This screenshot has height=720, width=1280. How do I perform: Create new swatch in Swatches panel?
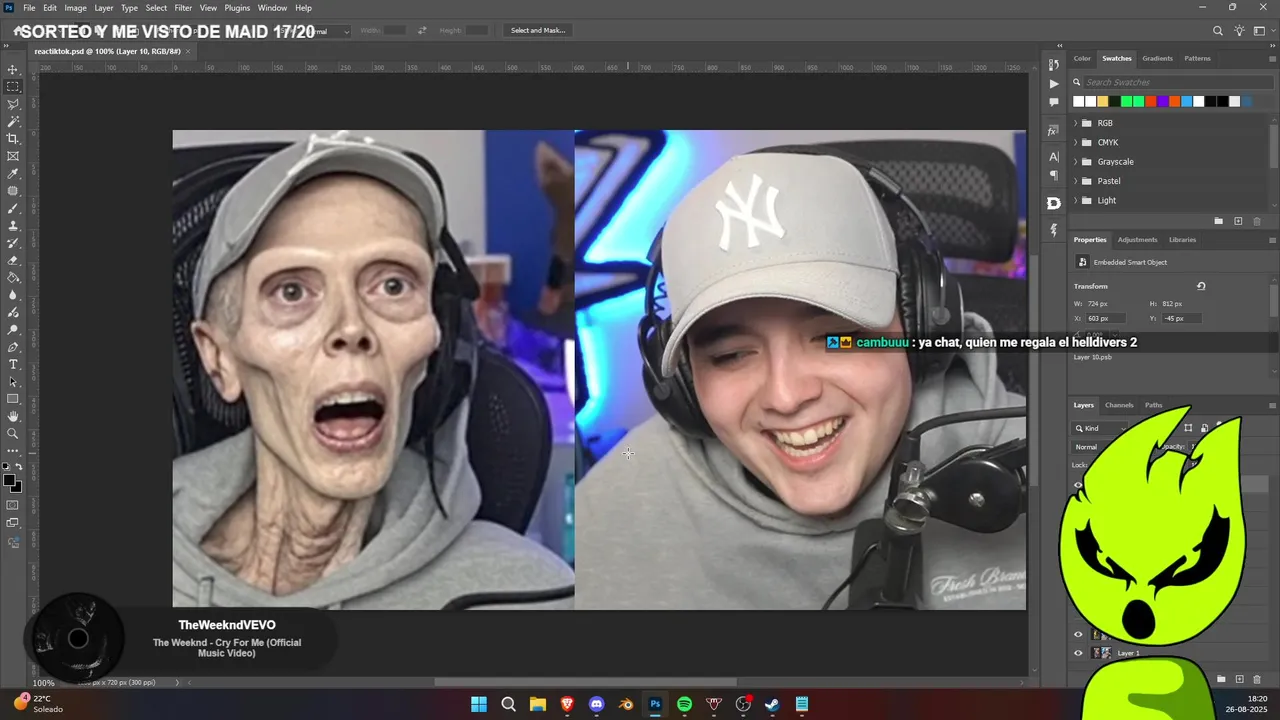1238,221
